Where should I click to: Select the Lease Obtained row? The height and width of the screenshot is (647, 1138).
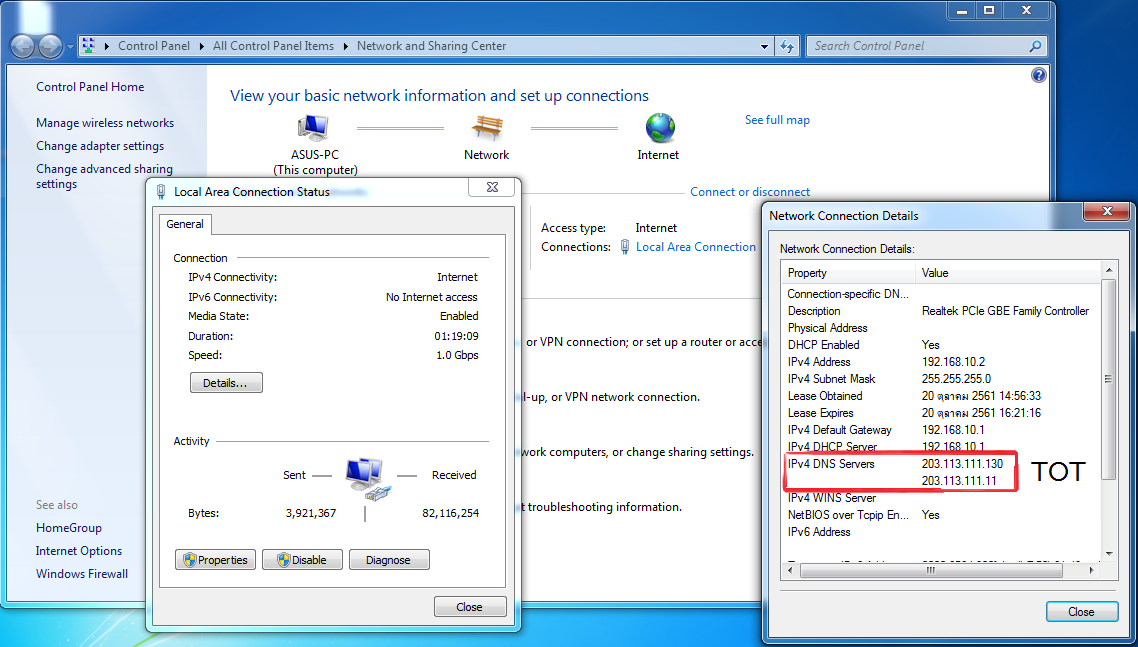tap(940, 396)
